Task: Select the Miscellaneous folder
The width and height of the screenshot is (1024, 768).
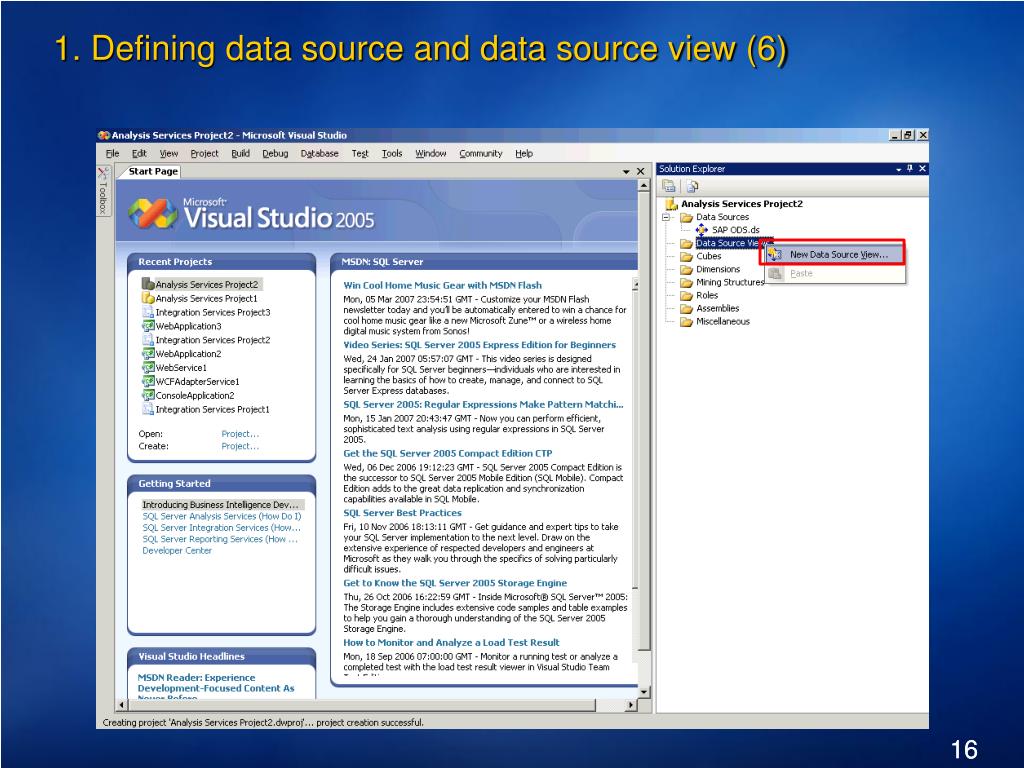Action: coord(722,321)
